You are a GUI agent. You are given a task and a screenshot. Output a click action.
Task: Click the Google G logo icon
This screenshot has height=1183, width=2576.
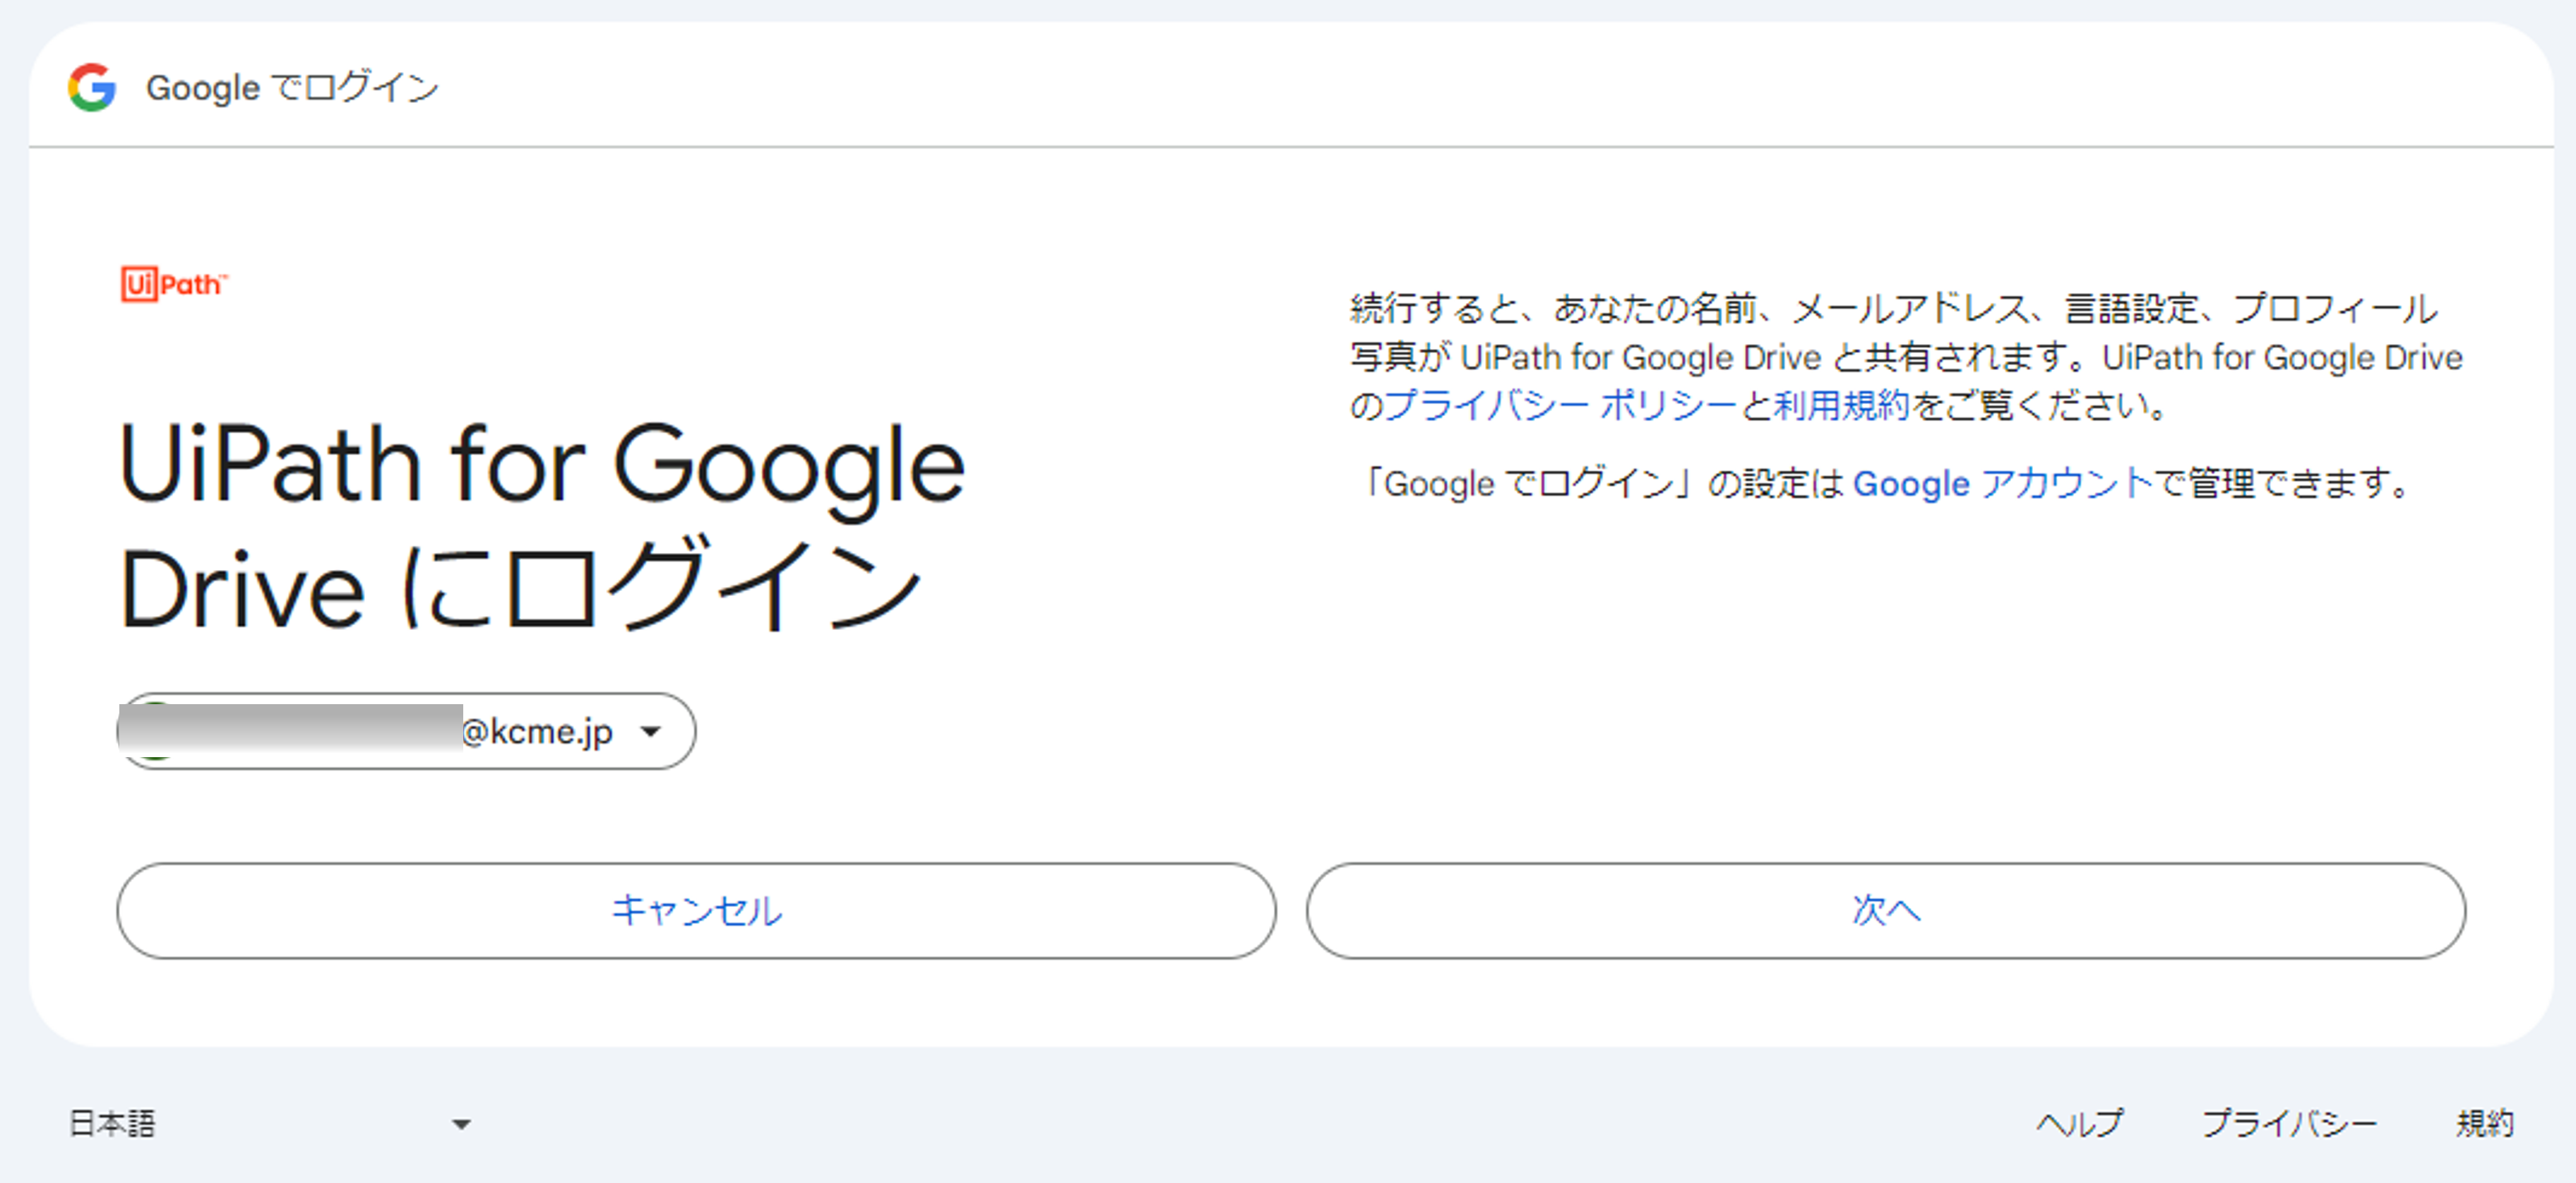point(92,87)
